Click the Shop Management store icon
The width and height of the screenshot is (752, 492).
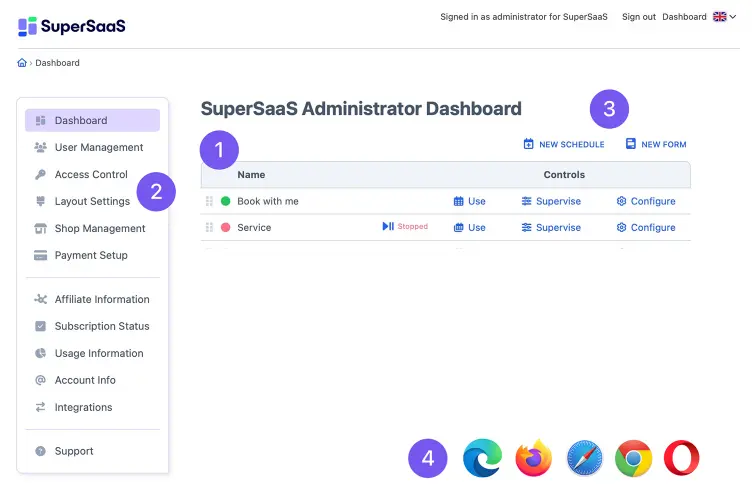click(40, 228)
